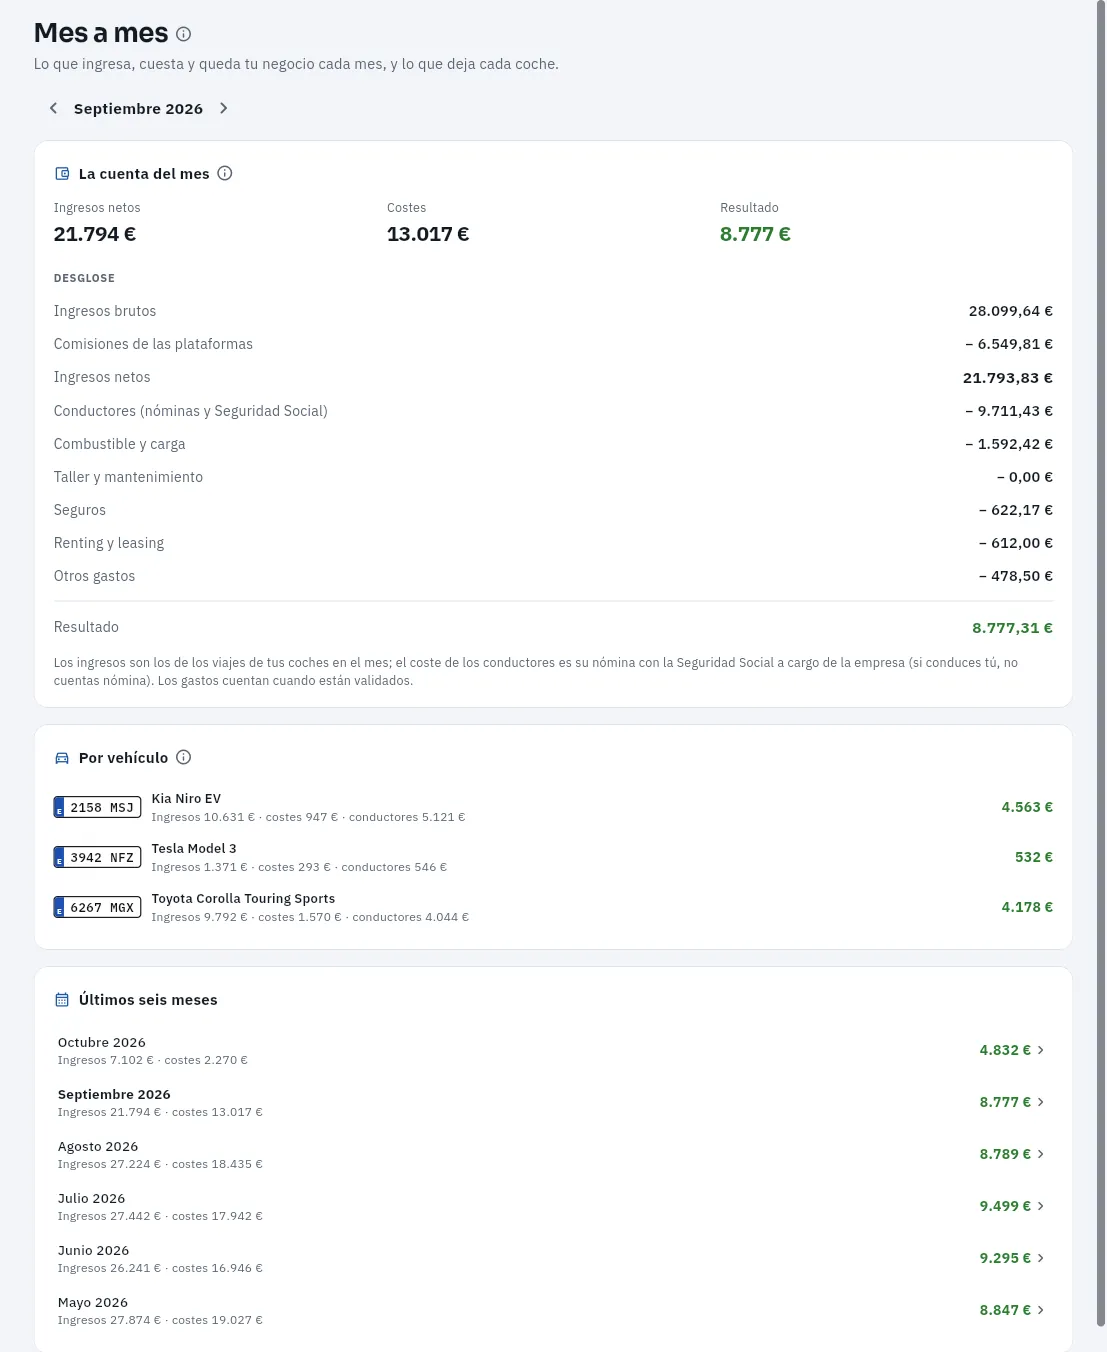
Task: Show info for La cuenta del mes
Action: [x=225, y=173]
